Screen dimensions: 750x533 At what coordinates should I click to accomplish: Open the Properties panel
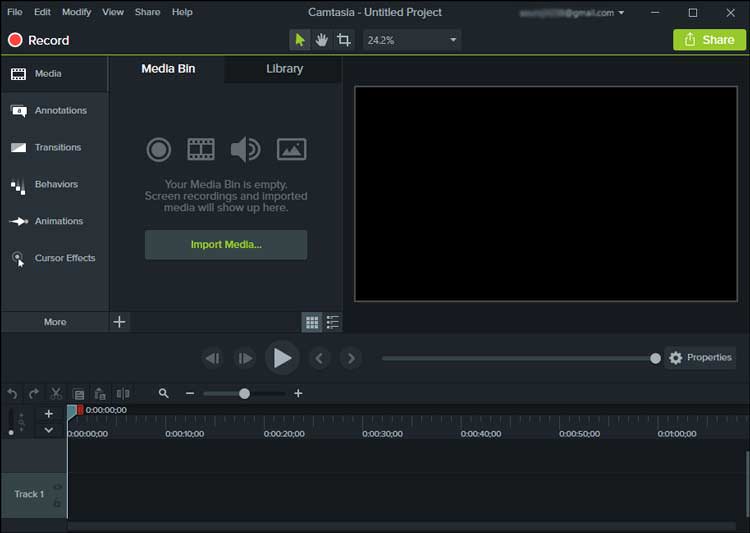point(700,357)
